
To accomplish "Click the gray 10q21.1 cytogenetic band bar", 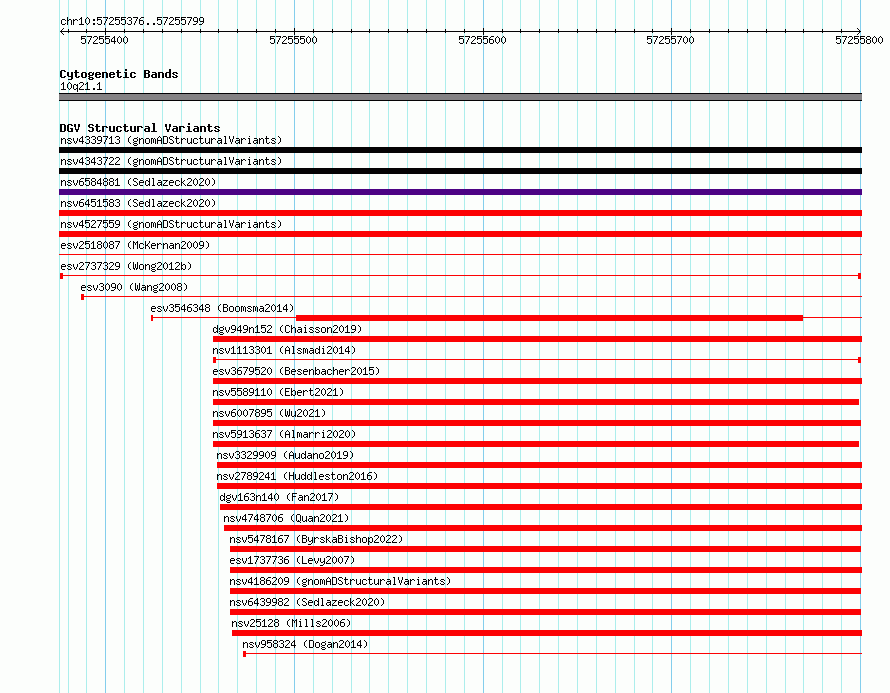I will click(x=460, y=97).
